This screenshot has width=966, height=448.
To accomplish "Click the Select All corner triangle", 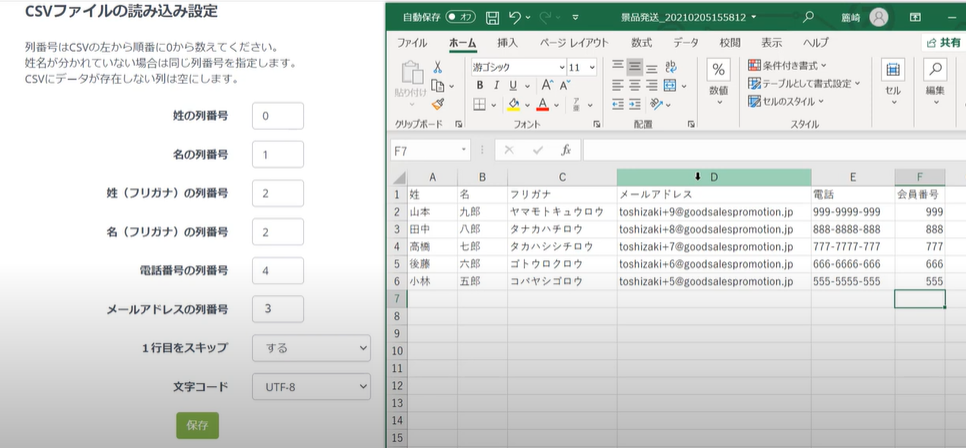I will pos(397,177).
